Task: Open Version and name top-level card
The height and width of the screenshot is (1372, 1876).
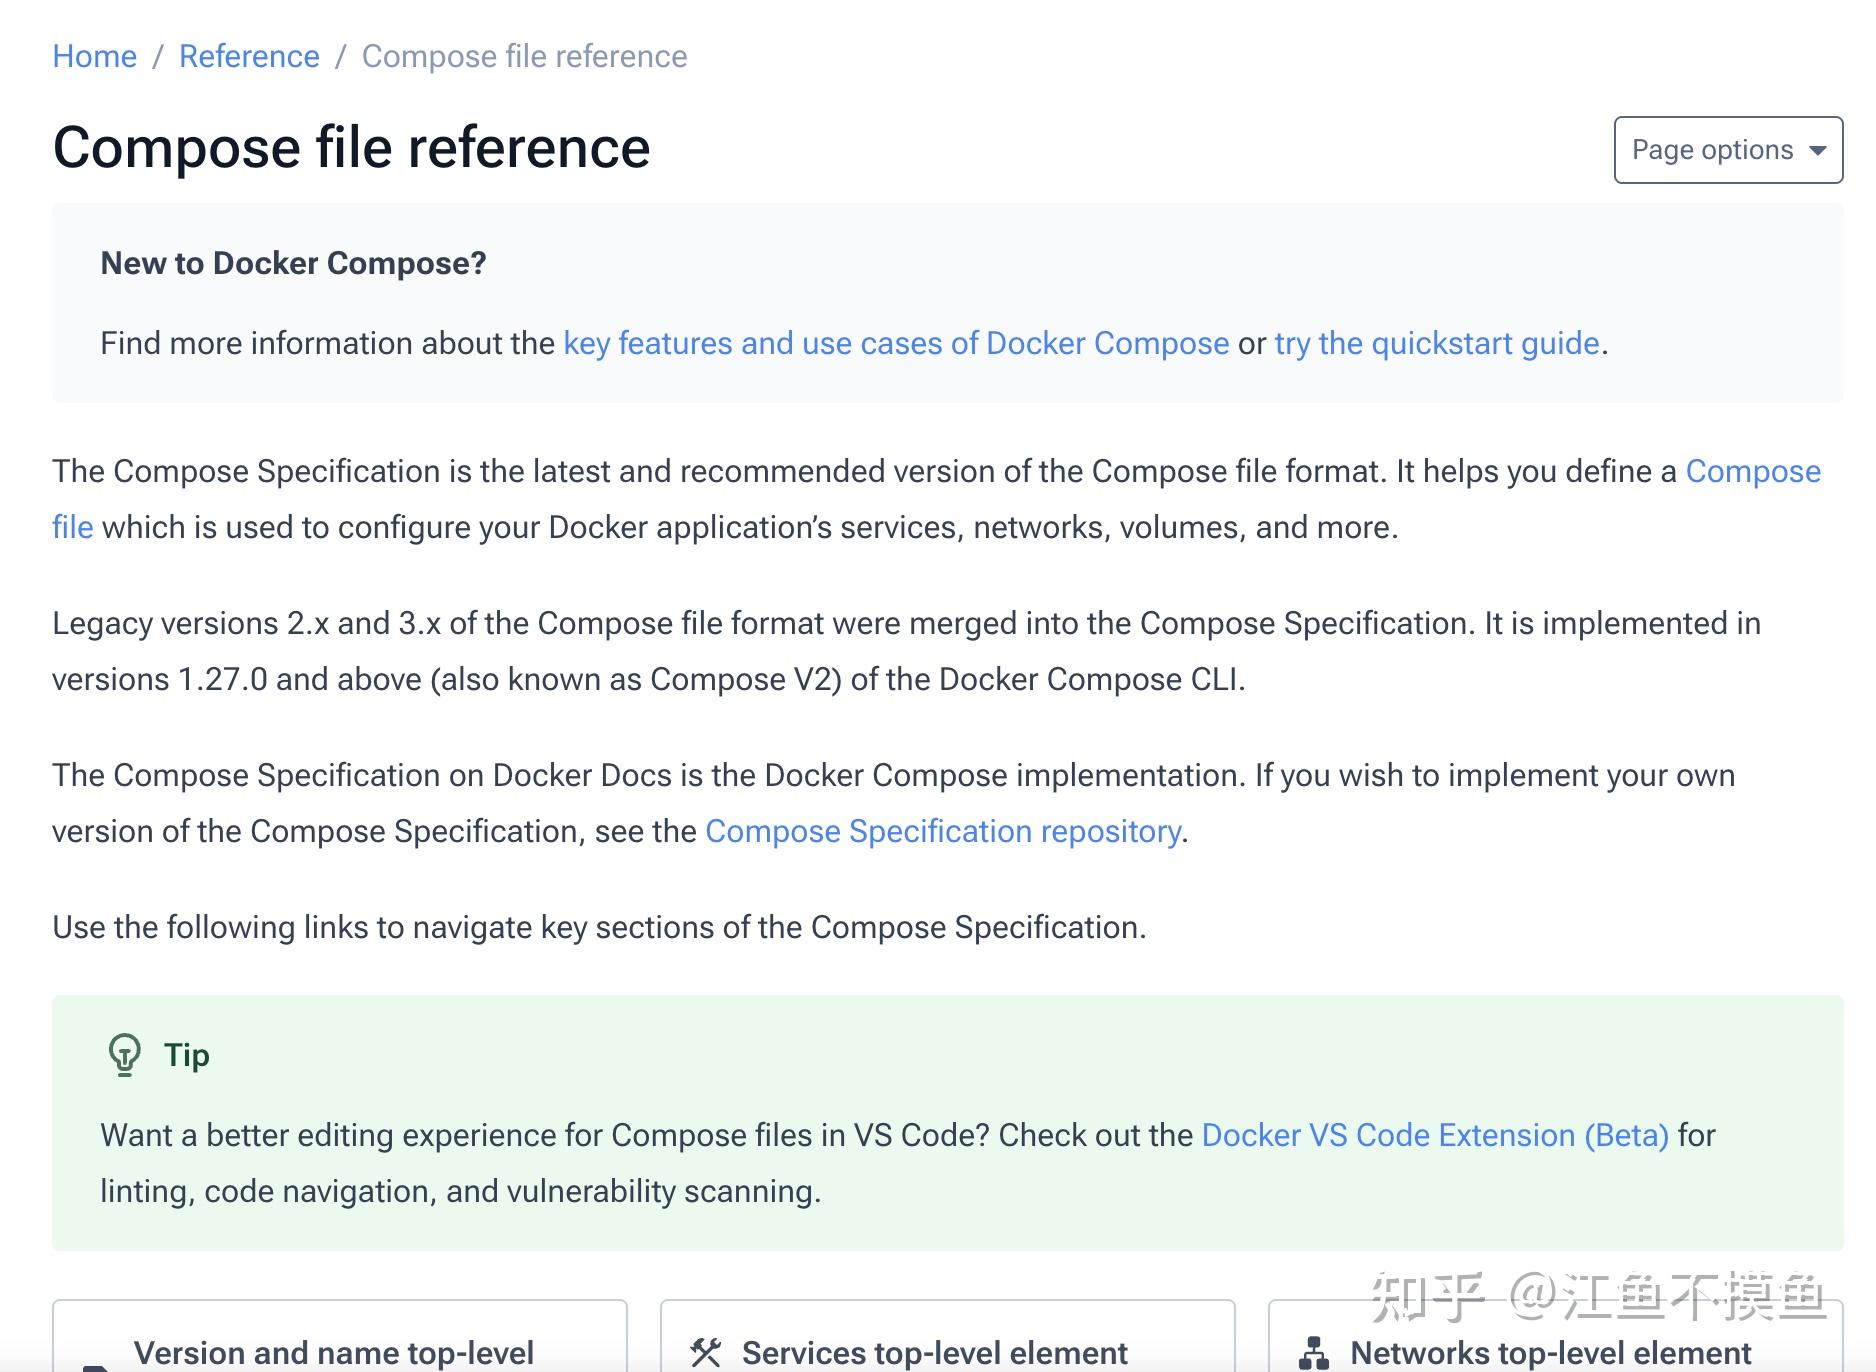Action: (x=334, y=1352)
